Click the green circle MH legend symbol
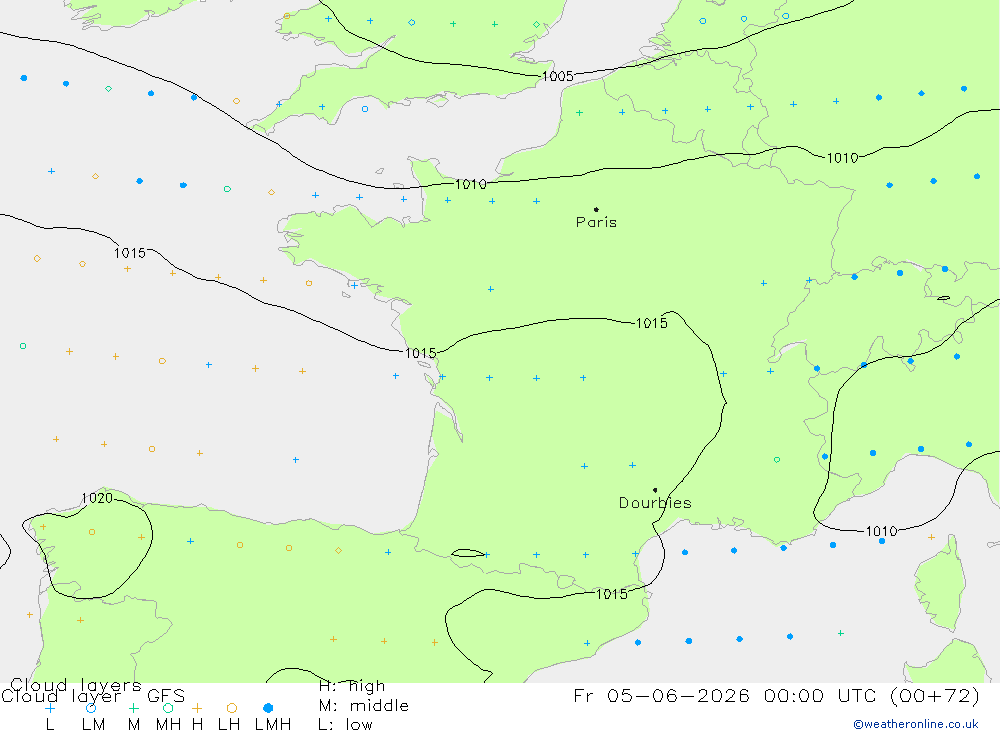Image resolution: width=1000 pixels, height=733 pixels. coord(168,708)
